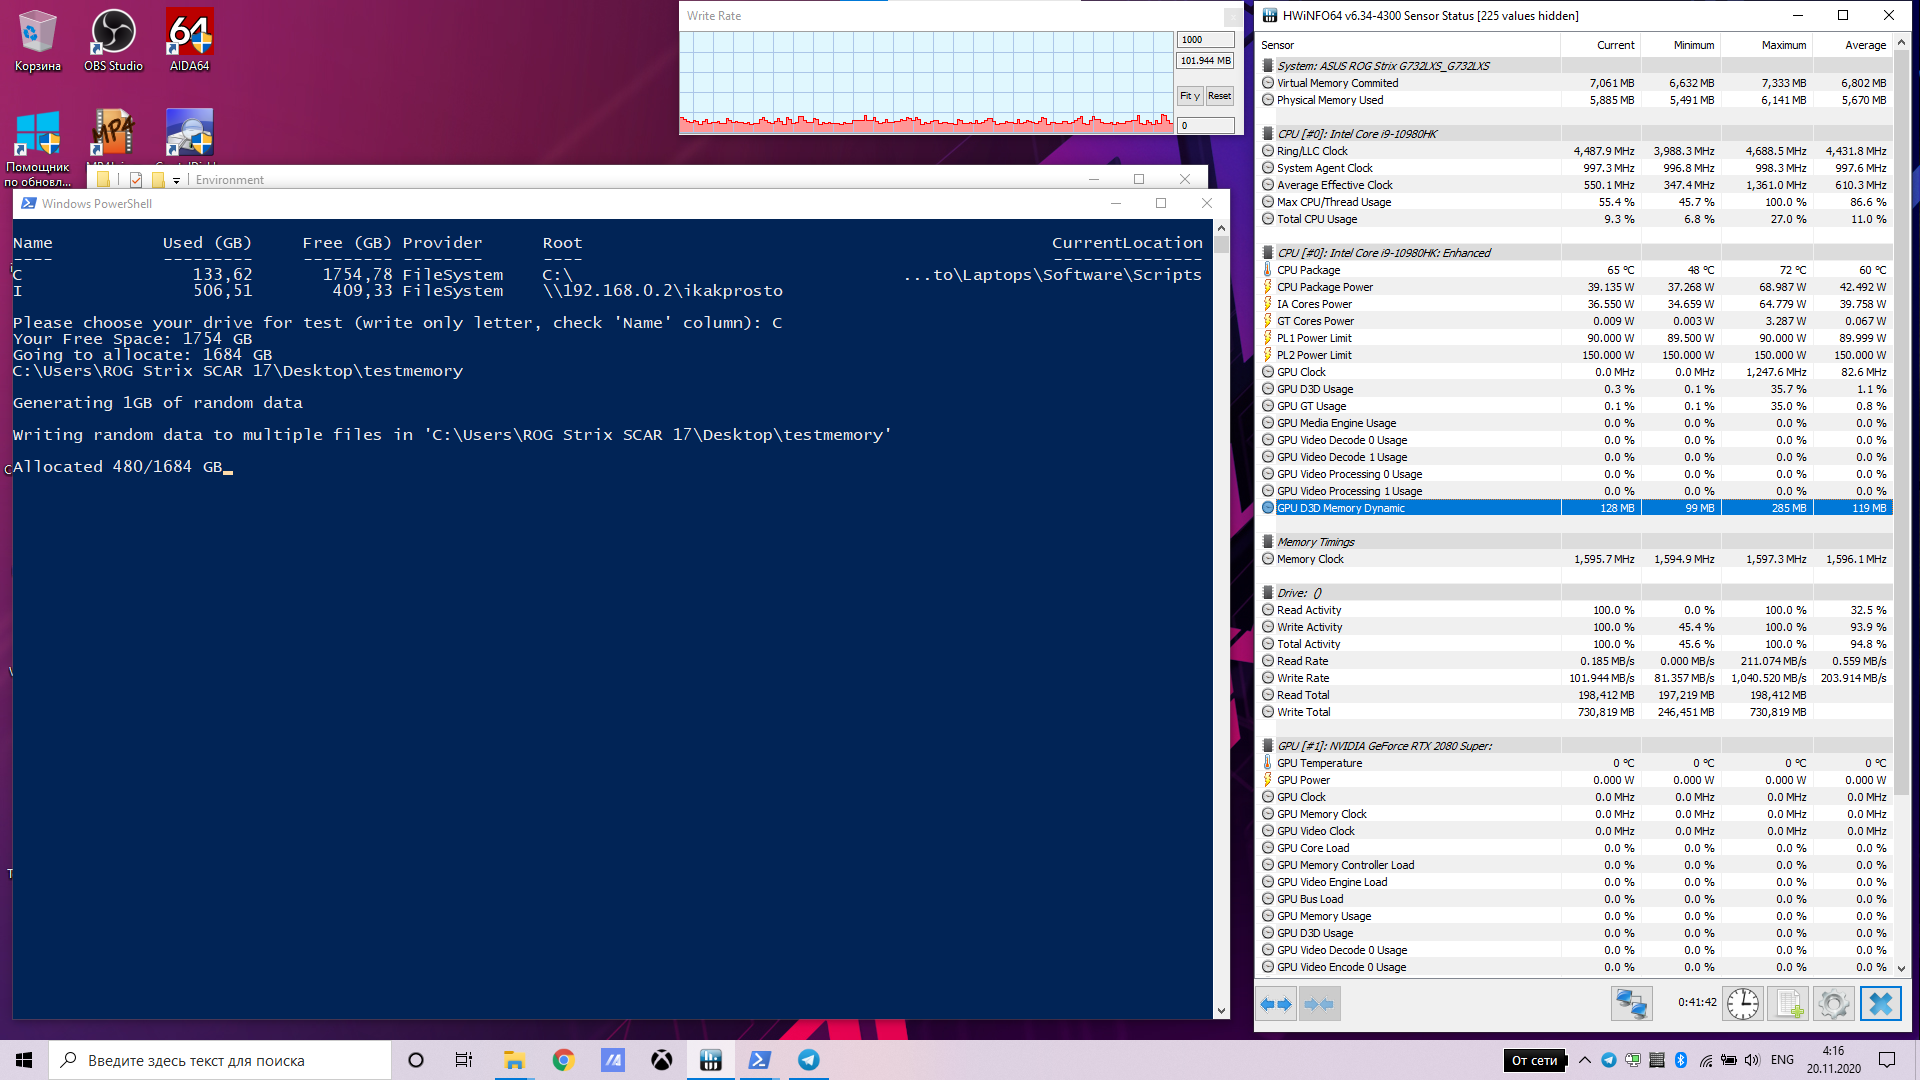Click the Bluetooth tray icon

pyautogui.click(x=1681, y=1060)
